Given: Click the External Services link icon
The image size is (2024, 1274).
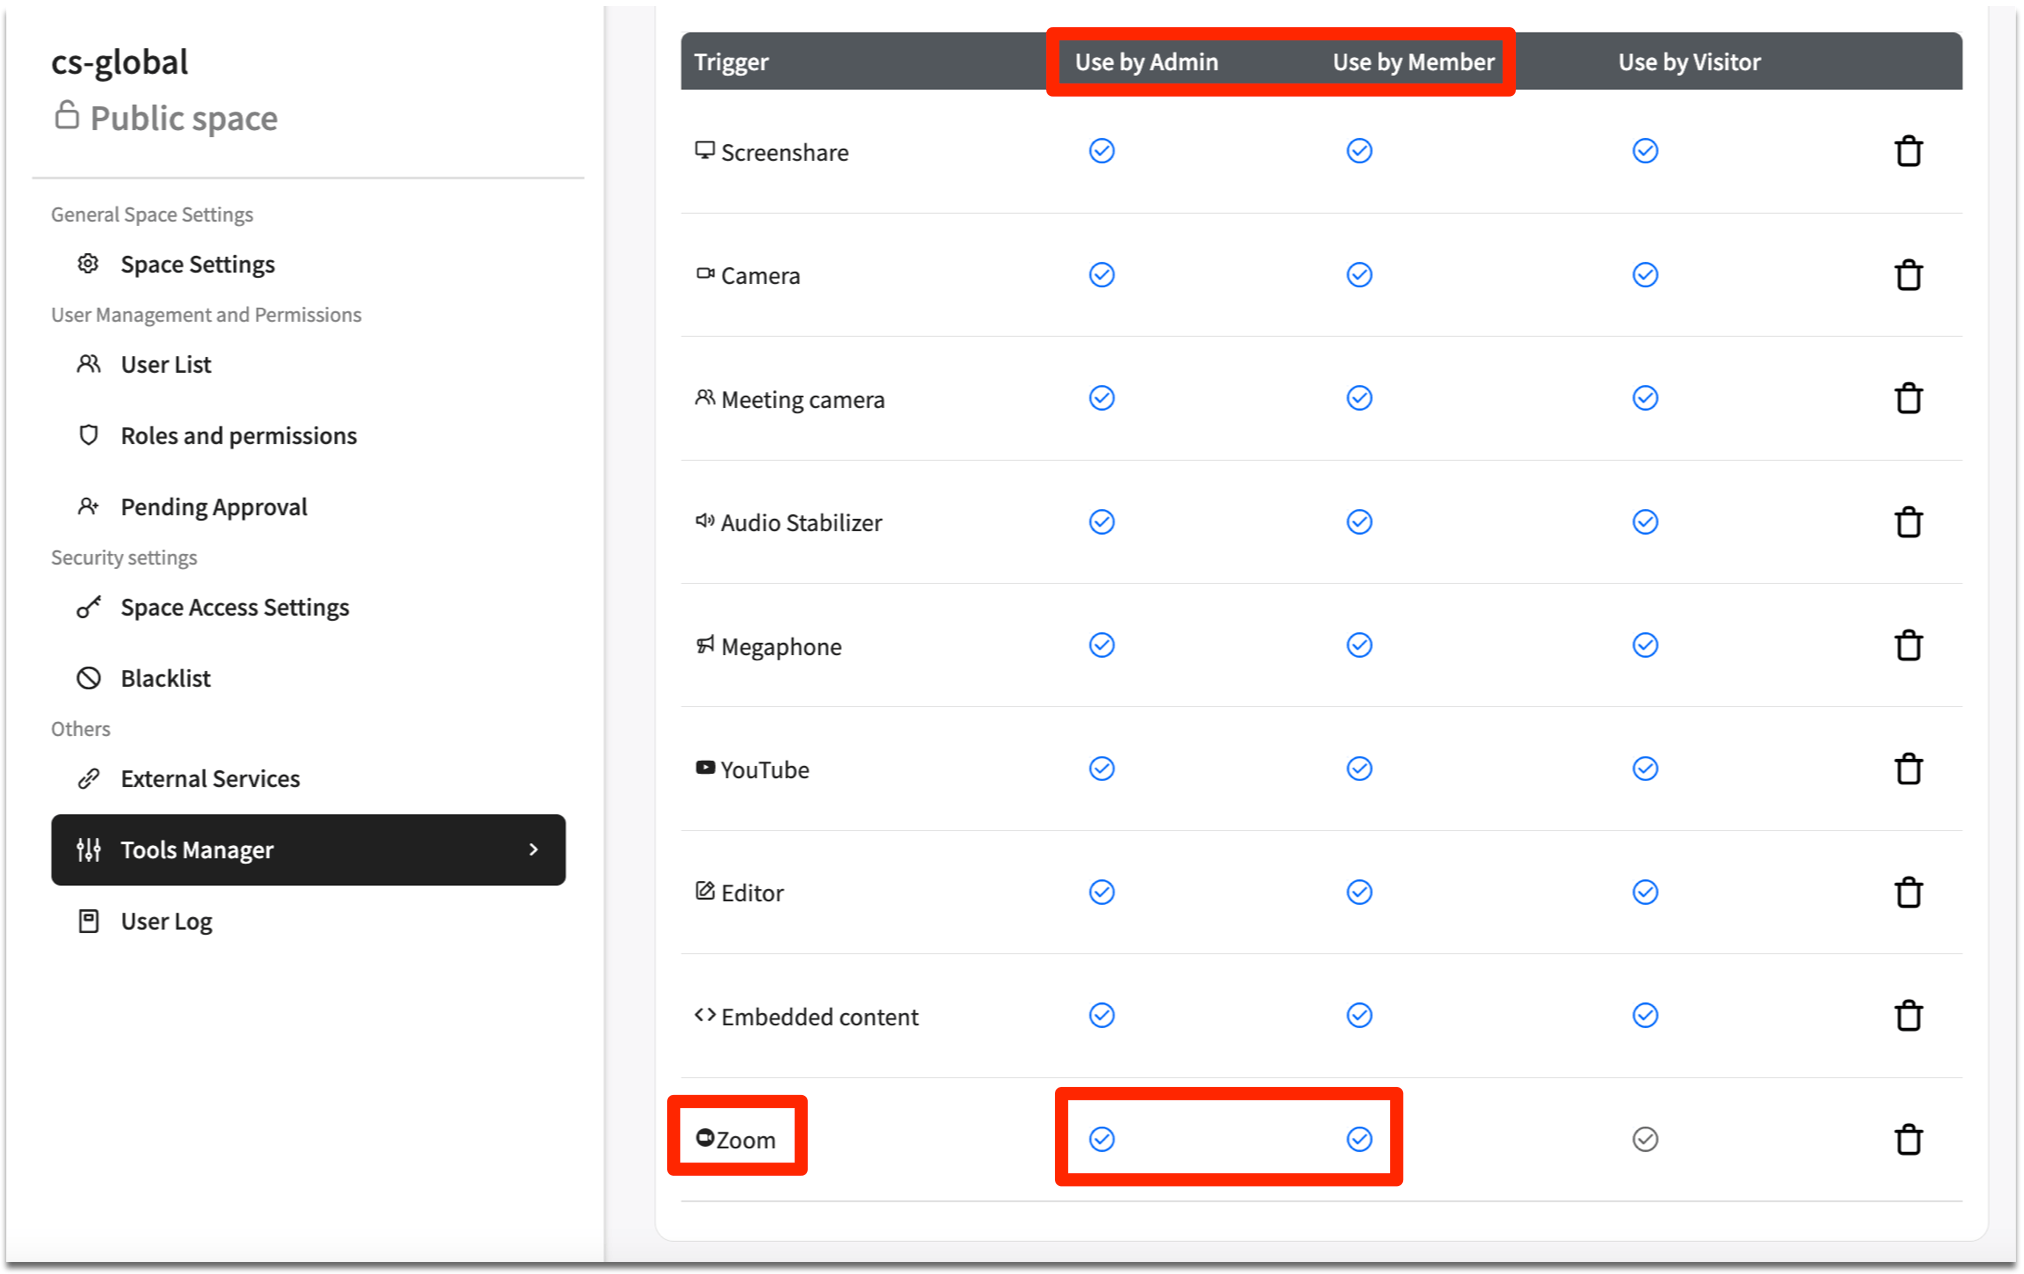Looking at the screenshot, I should click(x=90, y=778).
